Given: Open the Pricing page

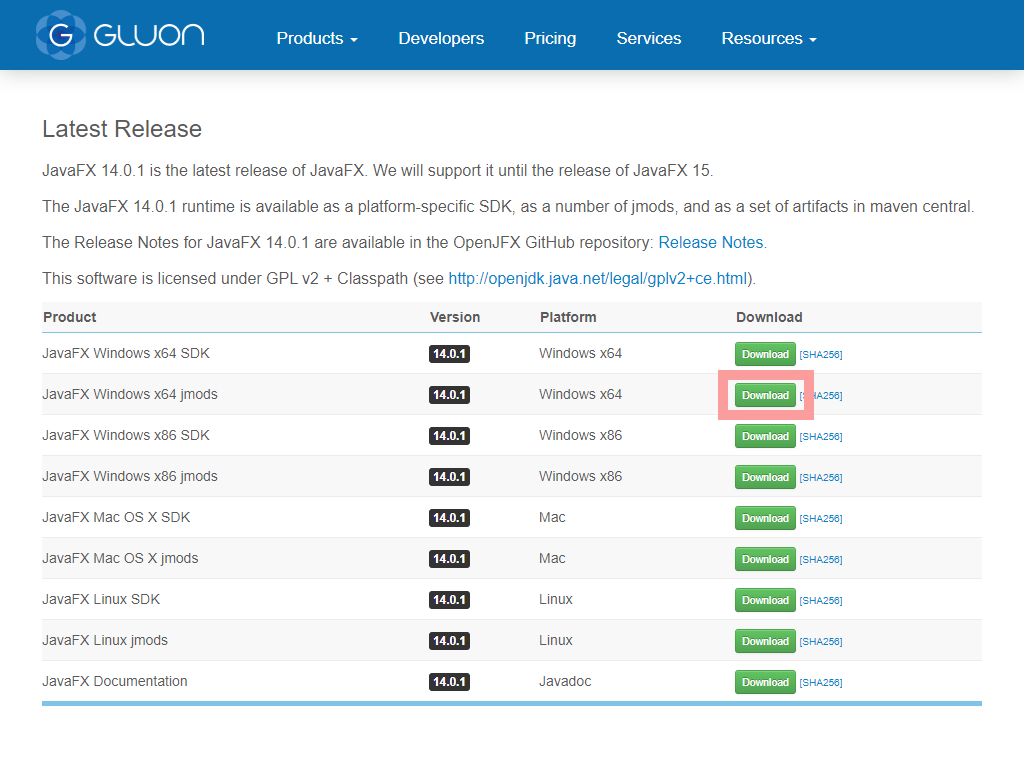Looking at the screenshot, I should 550,39.
